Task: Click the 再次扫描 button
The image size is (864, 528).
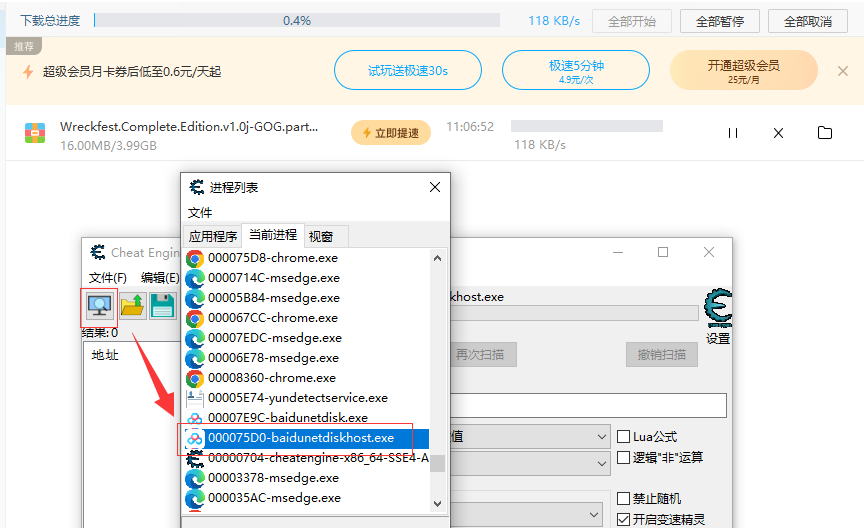Action: [483, 354]
